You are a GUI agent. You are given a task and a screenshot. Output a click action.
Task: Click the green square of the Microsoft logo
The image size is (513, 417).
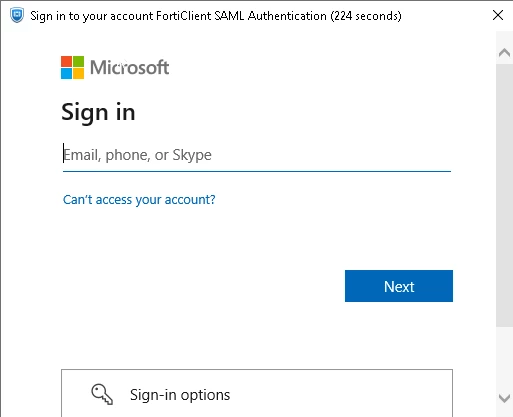78,61
